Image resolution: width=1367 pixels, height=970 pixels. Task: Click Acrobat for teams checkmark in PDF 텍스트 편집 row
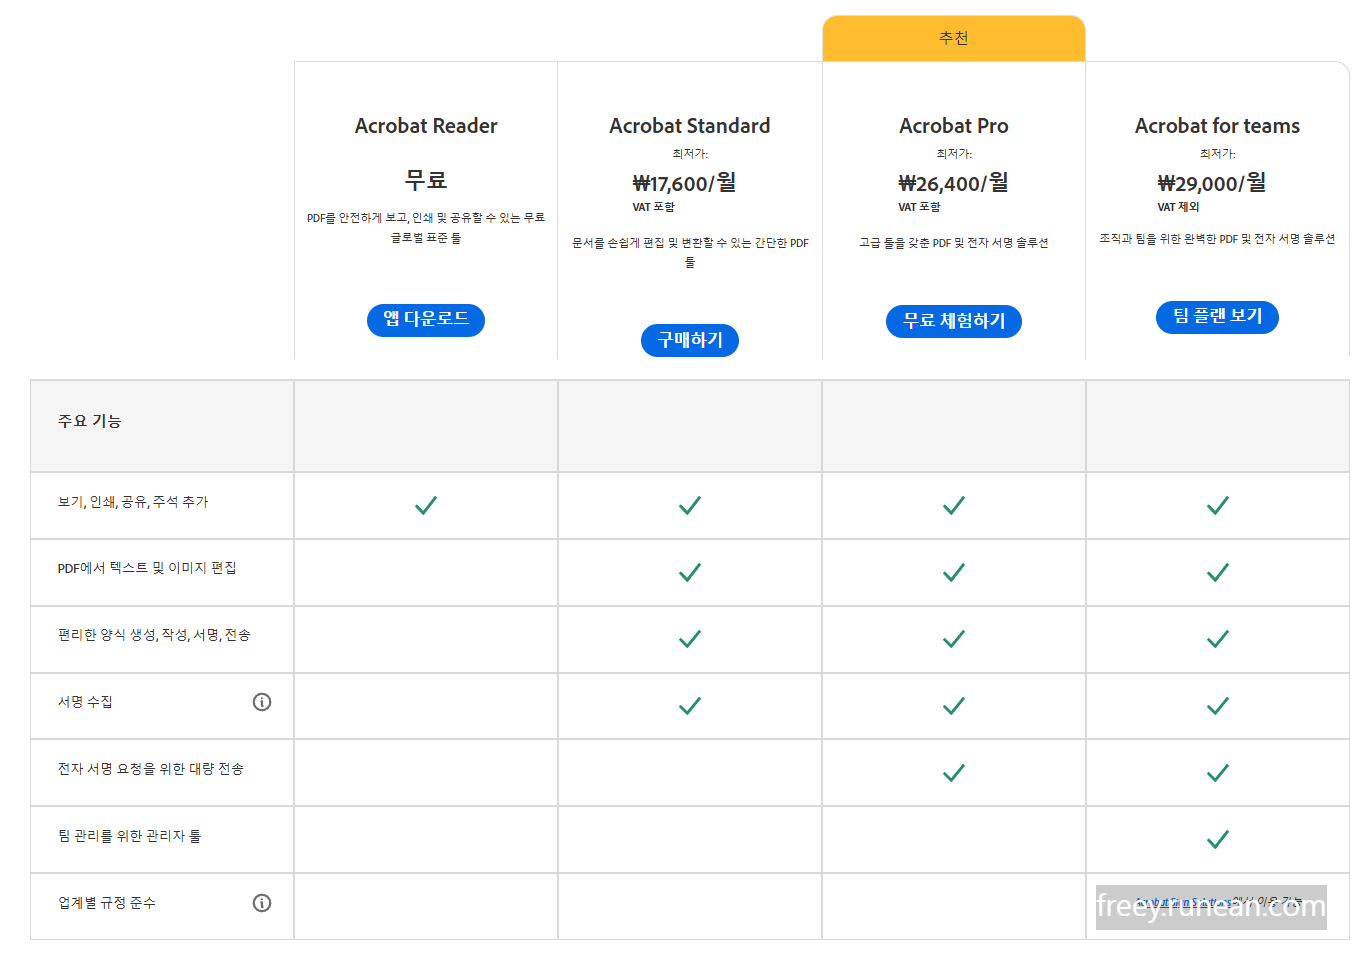point(1218,572)
